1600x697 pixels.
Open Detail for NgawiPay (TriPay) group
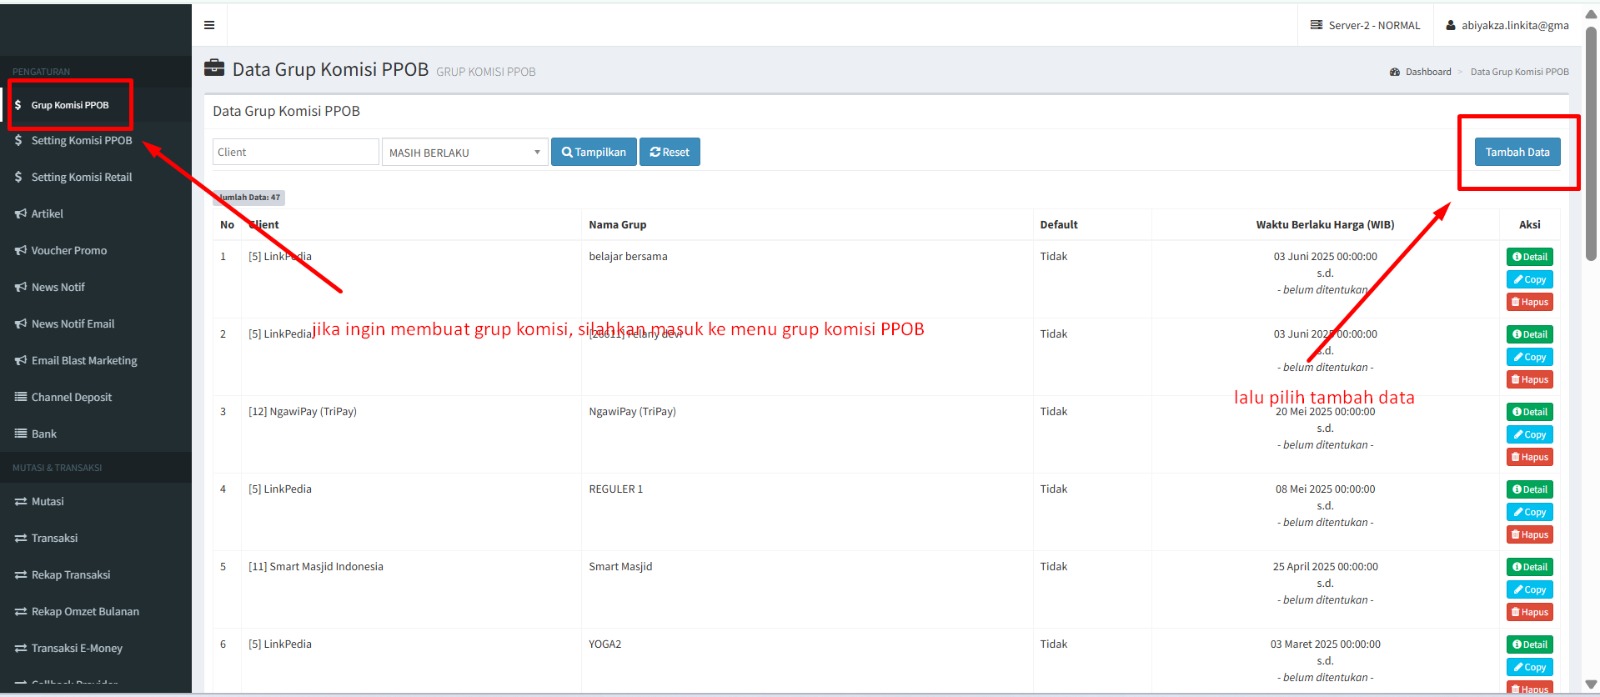click(1530, 412)
